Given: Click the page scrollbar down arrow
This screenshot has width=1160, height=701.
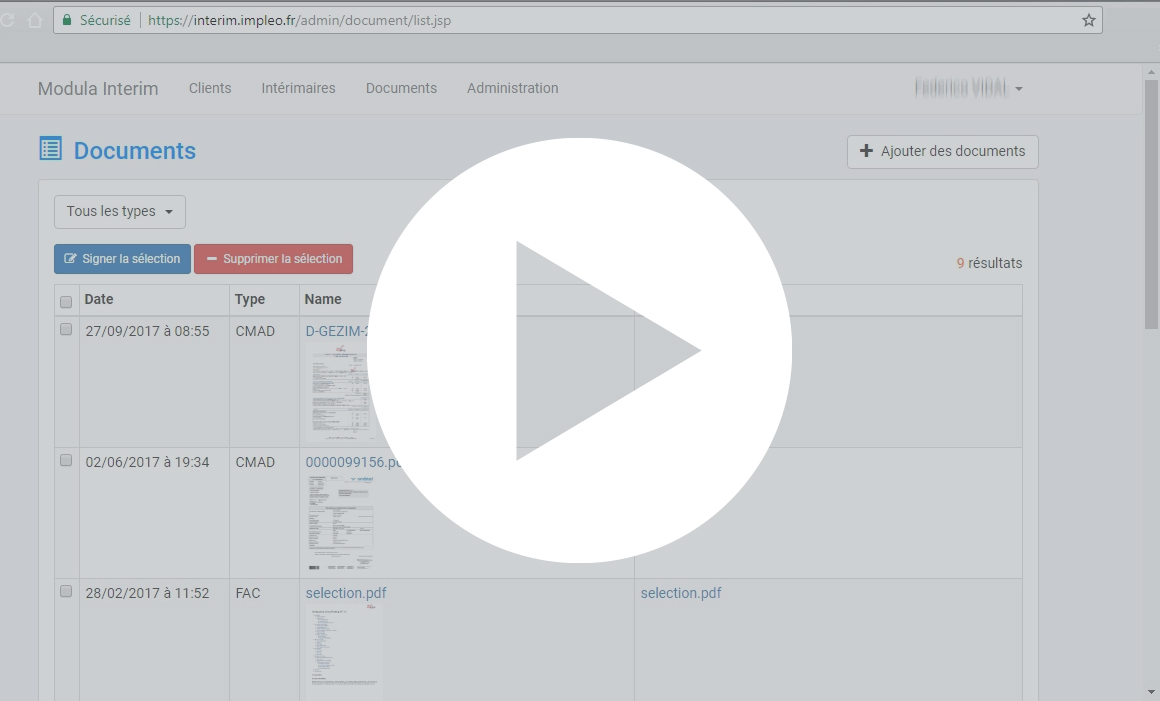Looking at the screenshot, I should tap(1151, 693).
